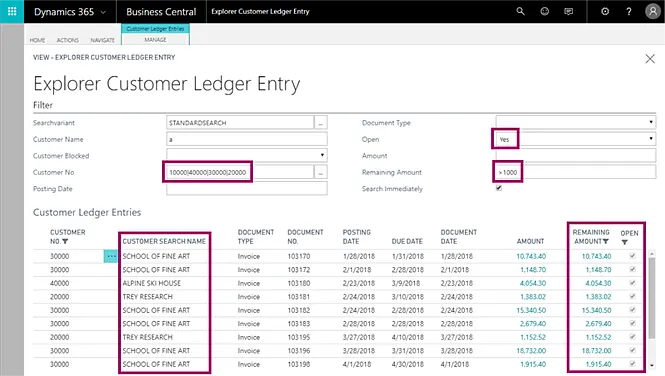The width and height of the screenshot is (665, 376).
Task: Sort by the Amount column header
Action: [530, 241]
